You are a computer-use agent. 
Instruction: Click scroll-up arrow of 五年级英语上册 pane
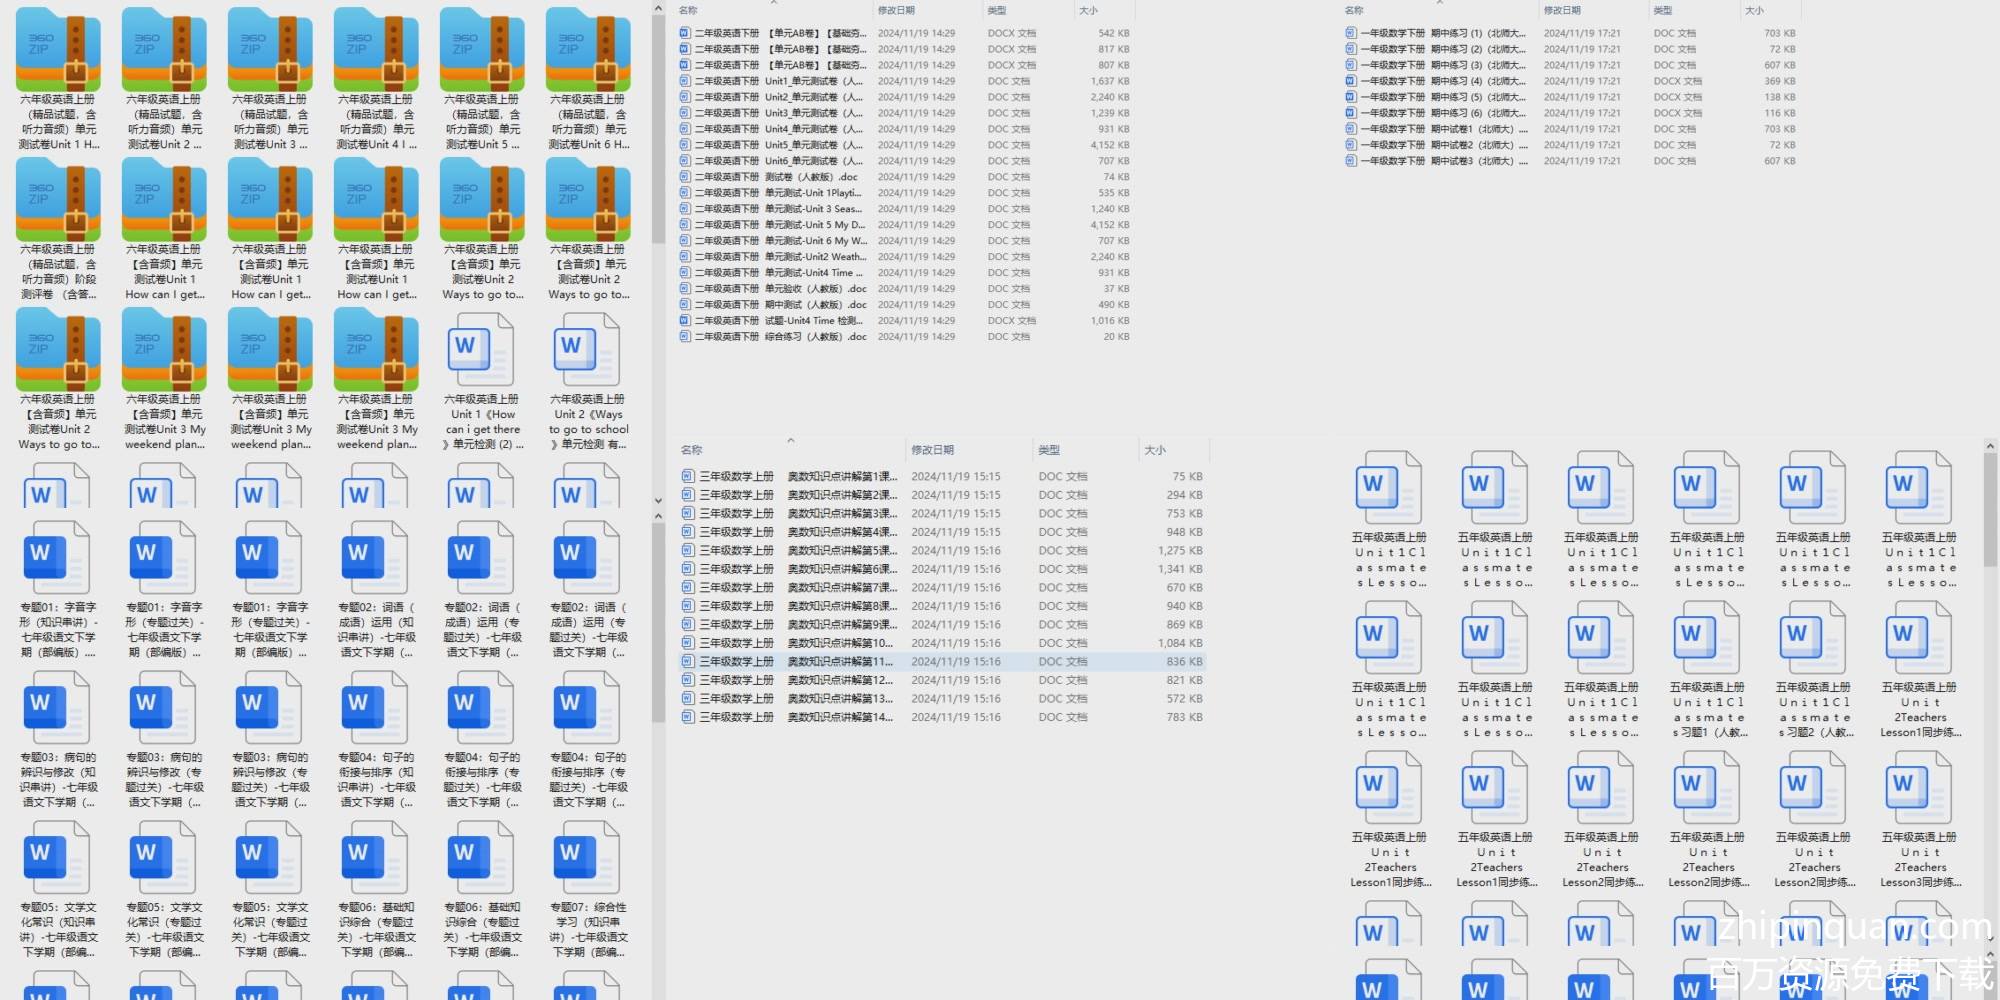click(x=1989, y=446)
